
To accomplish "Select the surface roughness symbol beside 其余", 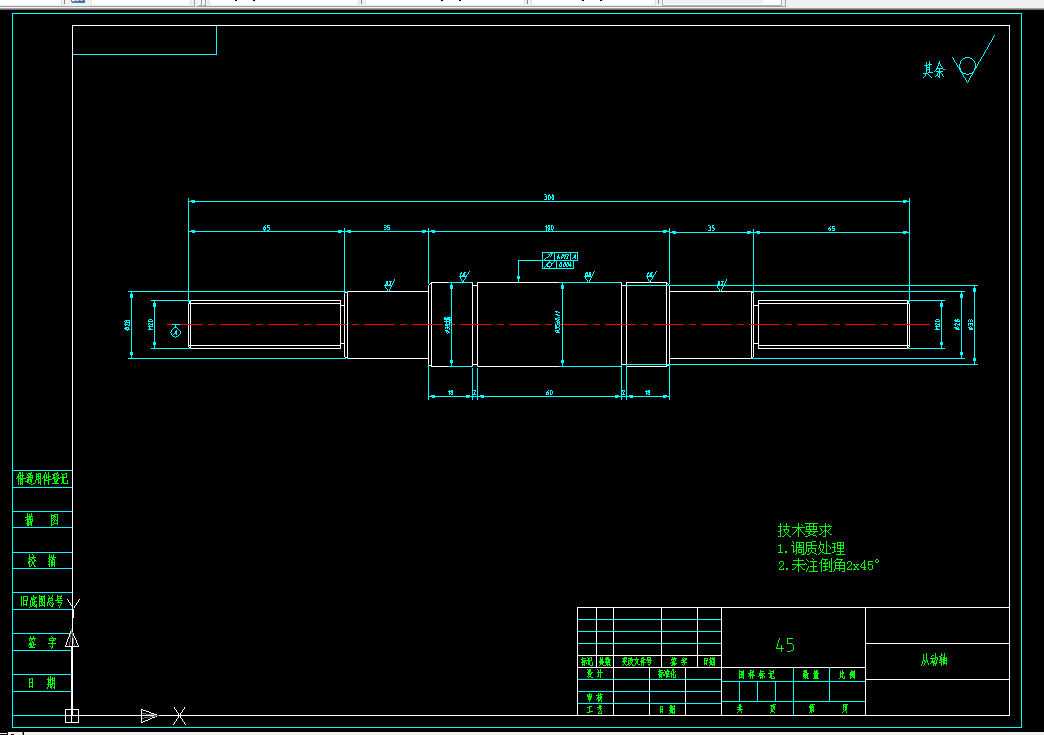I will [973, 59].
